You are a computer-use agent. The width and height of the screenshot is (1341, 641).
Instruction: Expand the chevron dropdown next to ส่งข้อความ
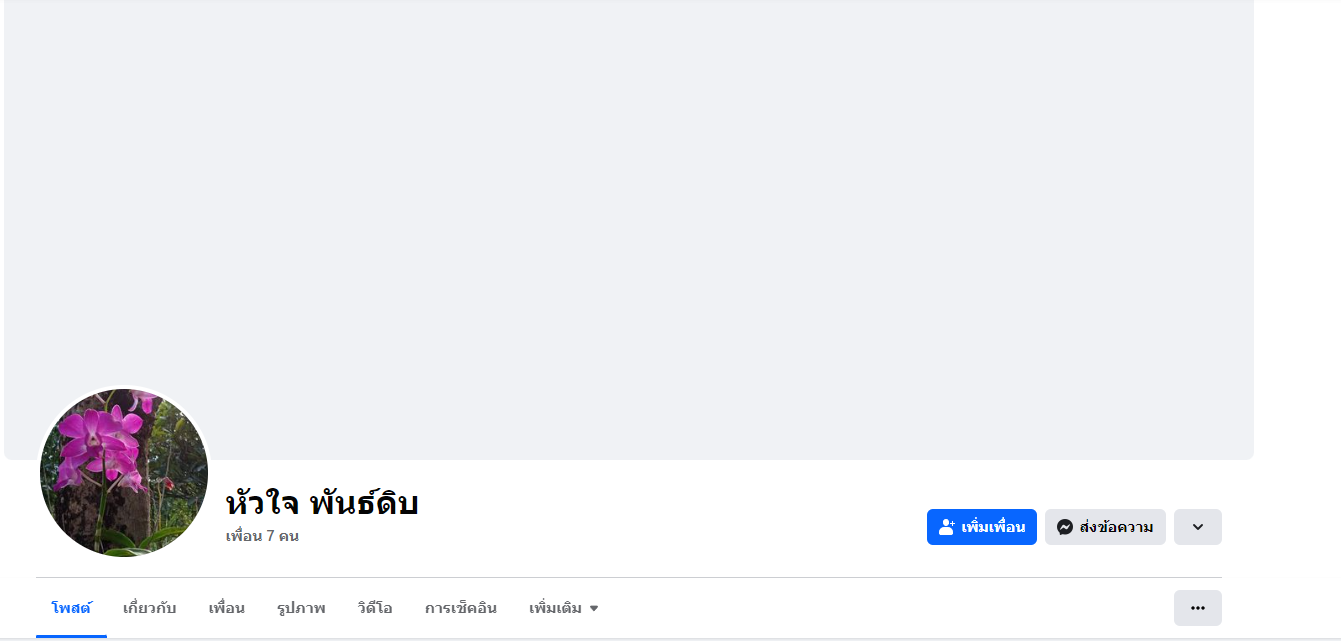(1197, 527)
